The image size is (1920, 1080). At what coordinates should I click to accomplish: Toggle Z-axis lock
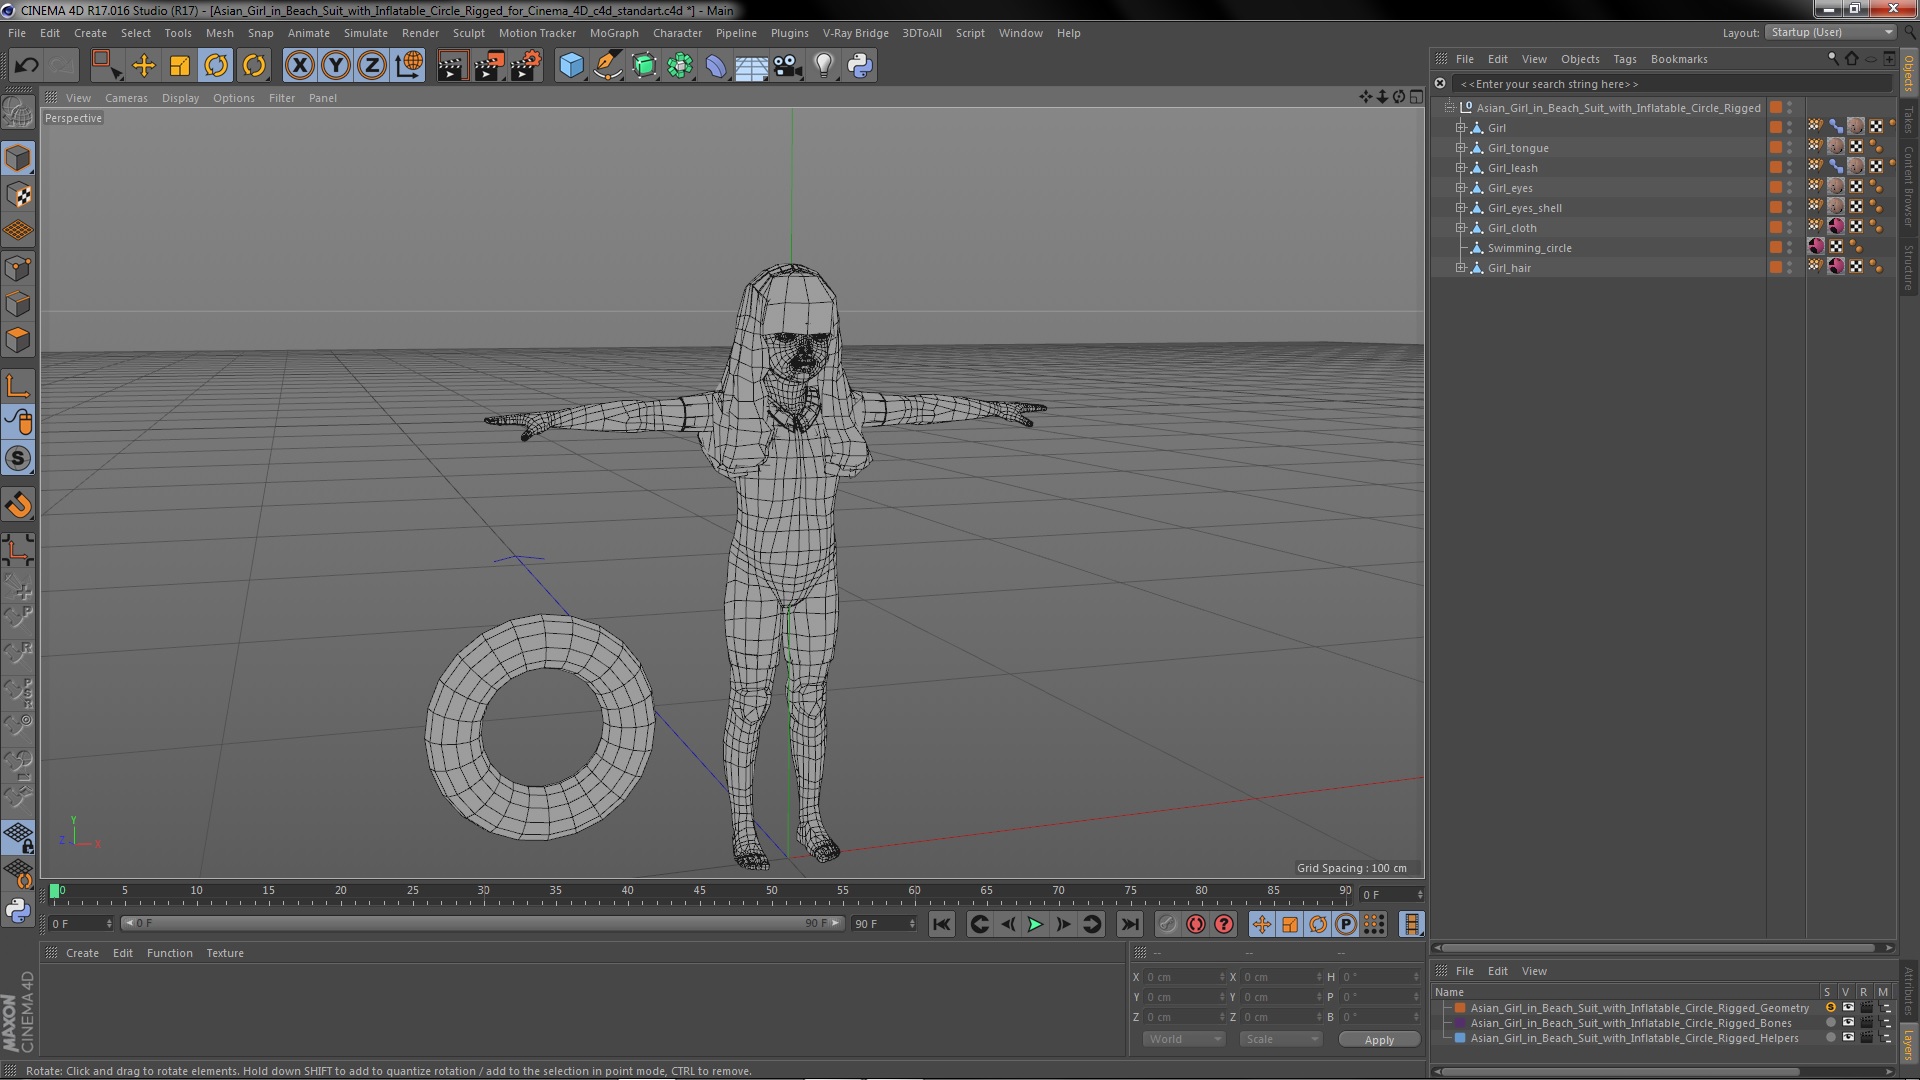tap(372, 66)
